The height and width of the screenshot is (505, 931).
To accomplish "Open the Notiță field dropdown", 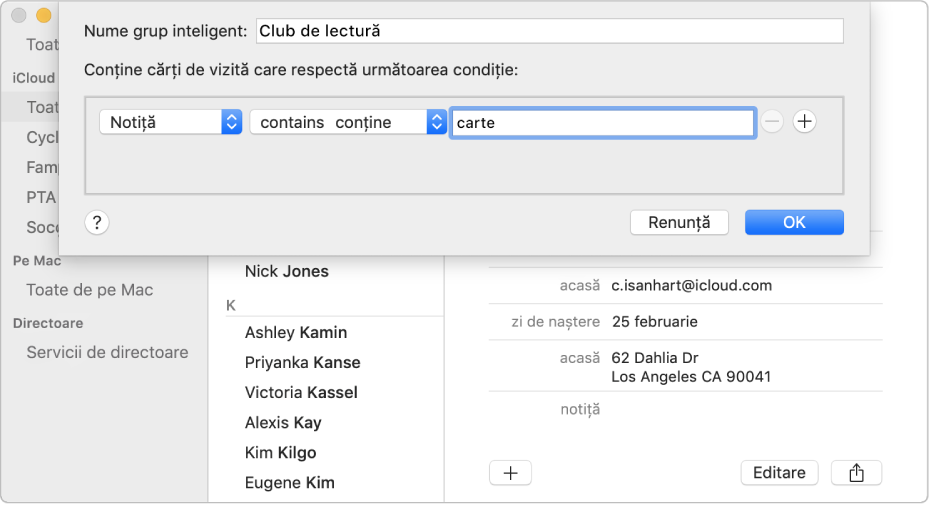I will pos(170,122).
